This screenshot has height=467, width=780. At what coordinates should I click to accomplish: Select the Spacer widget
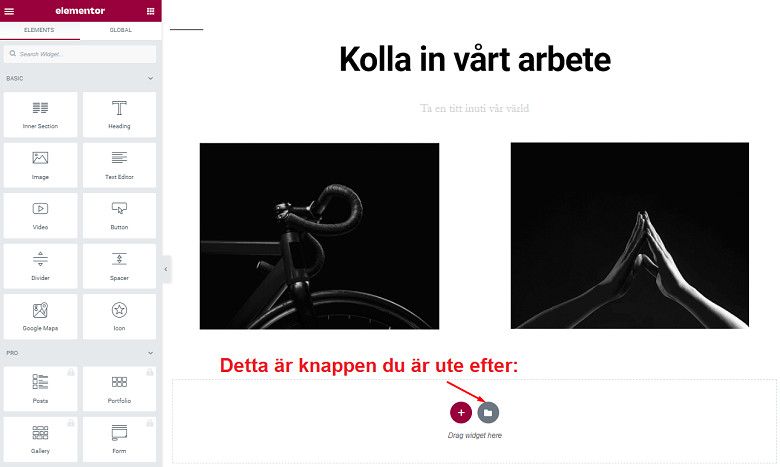tap(119, 266)
